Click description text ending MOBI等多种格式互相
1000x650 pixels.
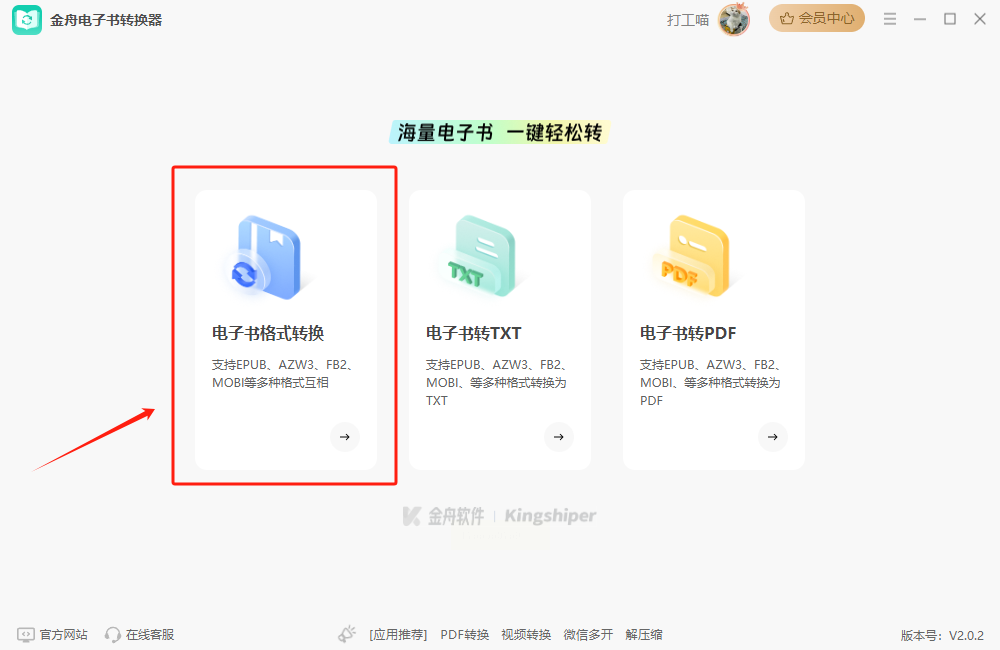[x=283, y=374]
